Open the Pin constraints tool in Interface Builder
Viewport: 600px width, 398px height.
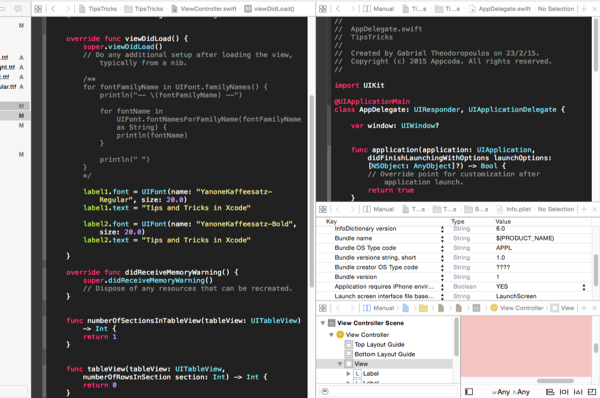564,392
